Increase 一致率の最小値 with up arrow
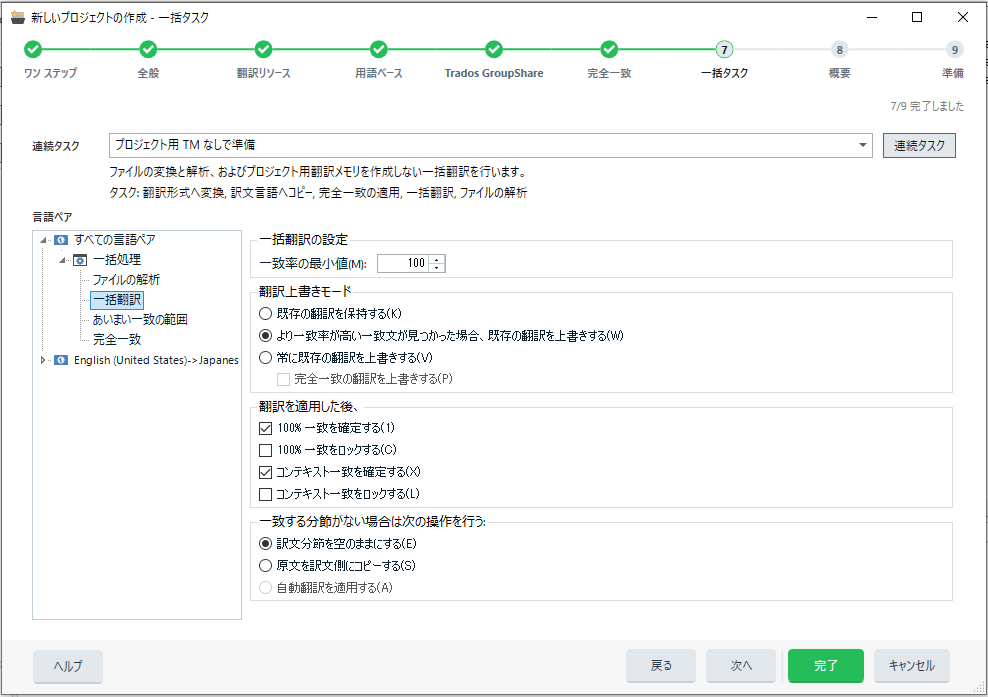The width and height of the screenshot is (988, 697). (437, 259)
